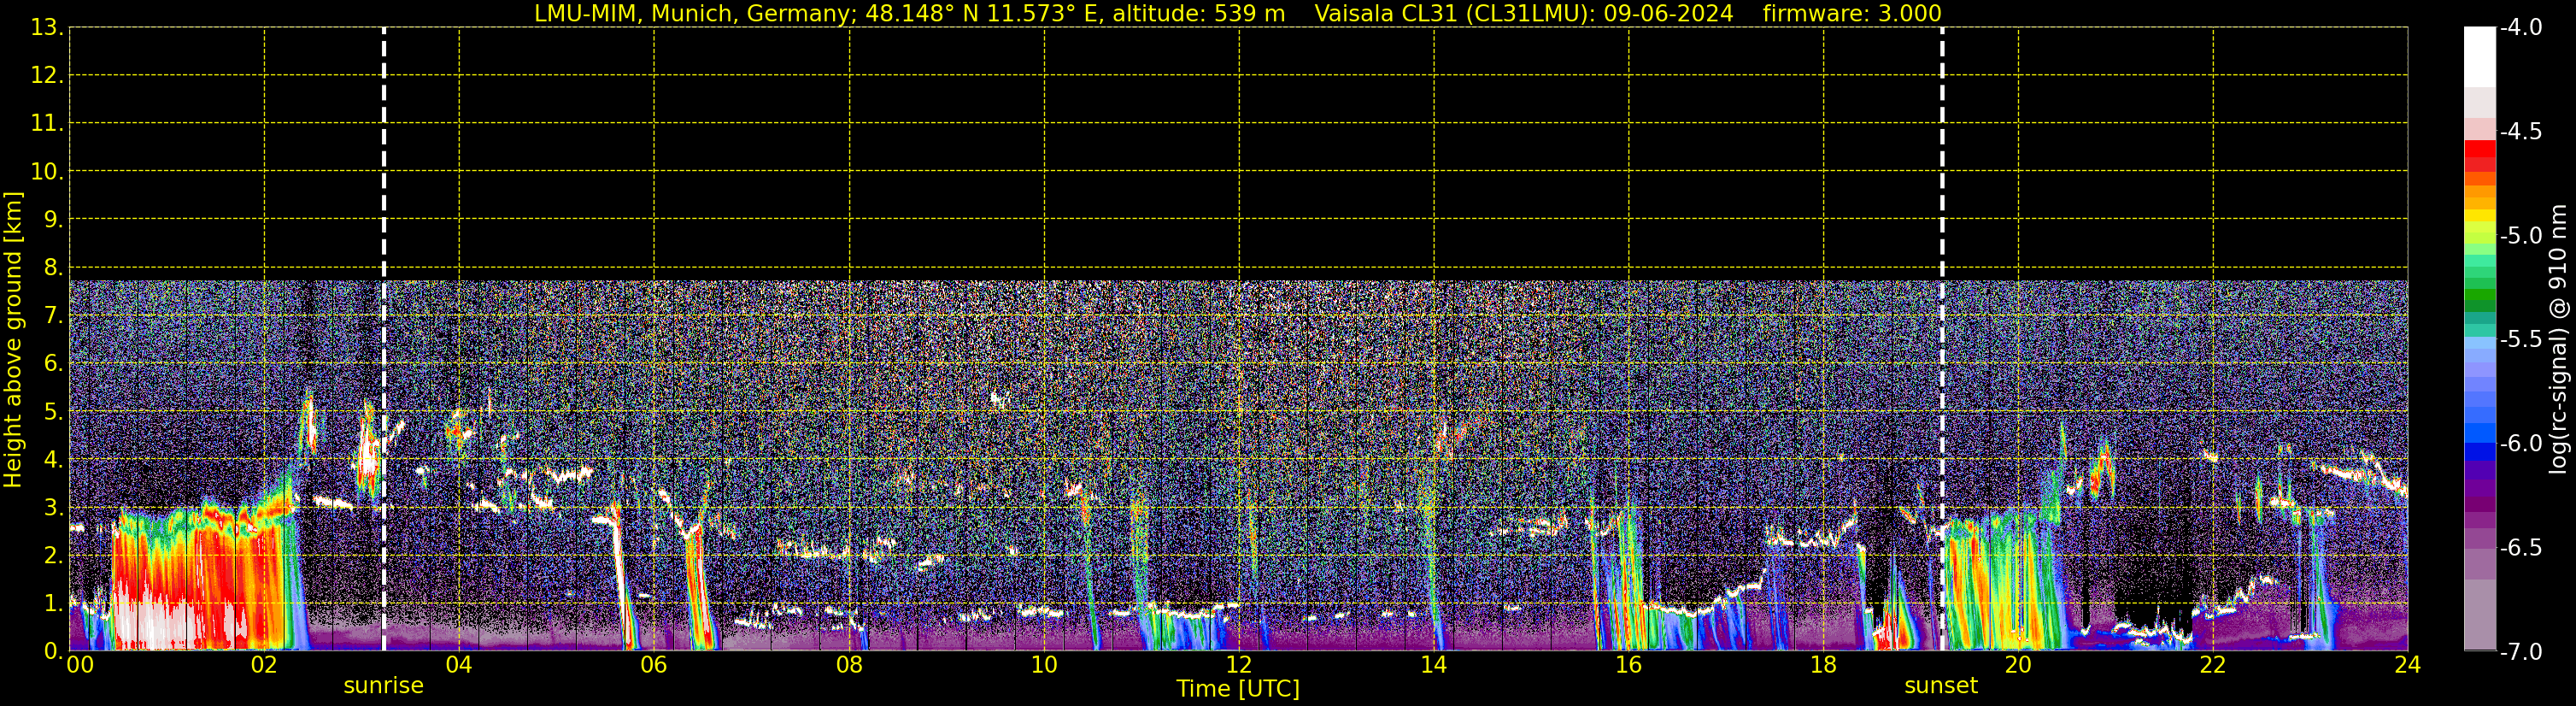Click the "-4.0" colorbar tick label
This screenshot has width=2576, height=706.
pos(2521,27)
